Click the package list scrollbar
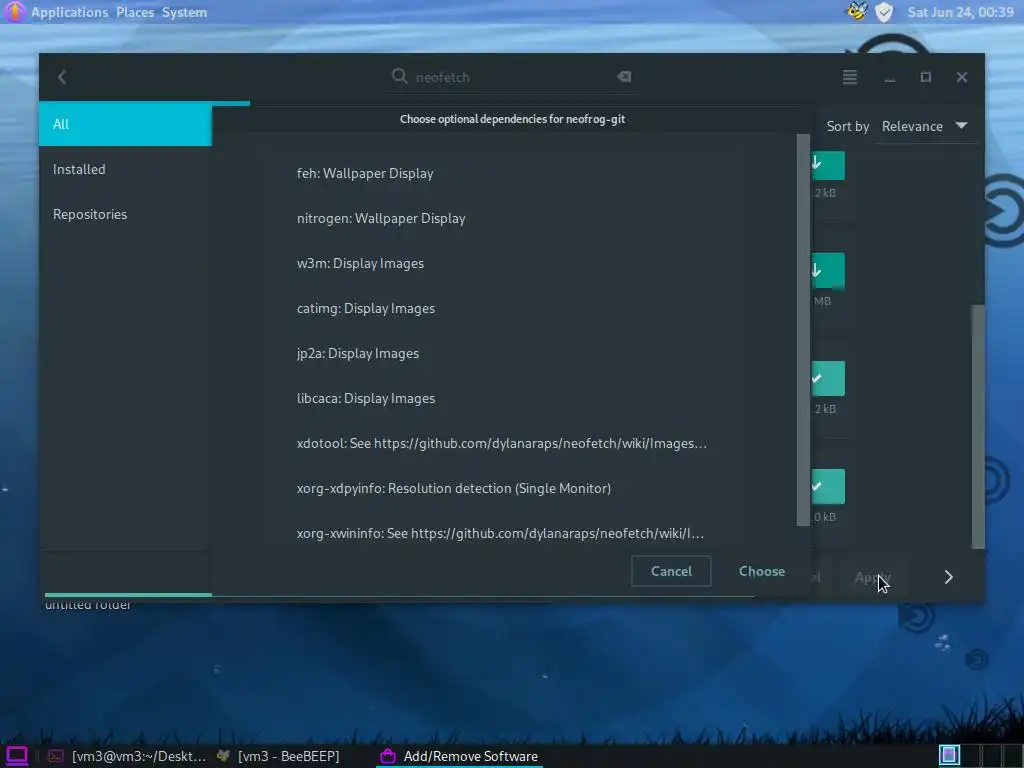Screen dimensions: 1024x768 [978, 426]
